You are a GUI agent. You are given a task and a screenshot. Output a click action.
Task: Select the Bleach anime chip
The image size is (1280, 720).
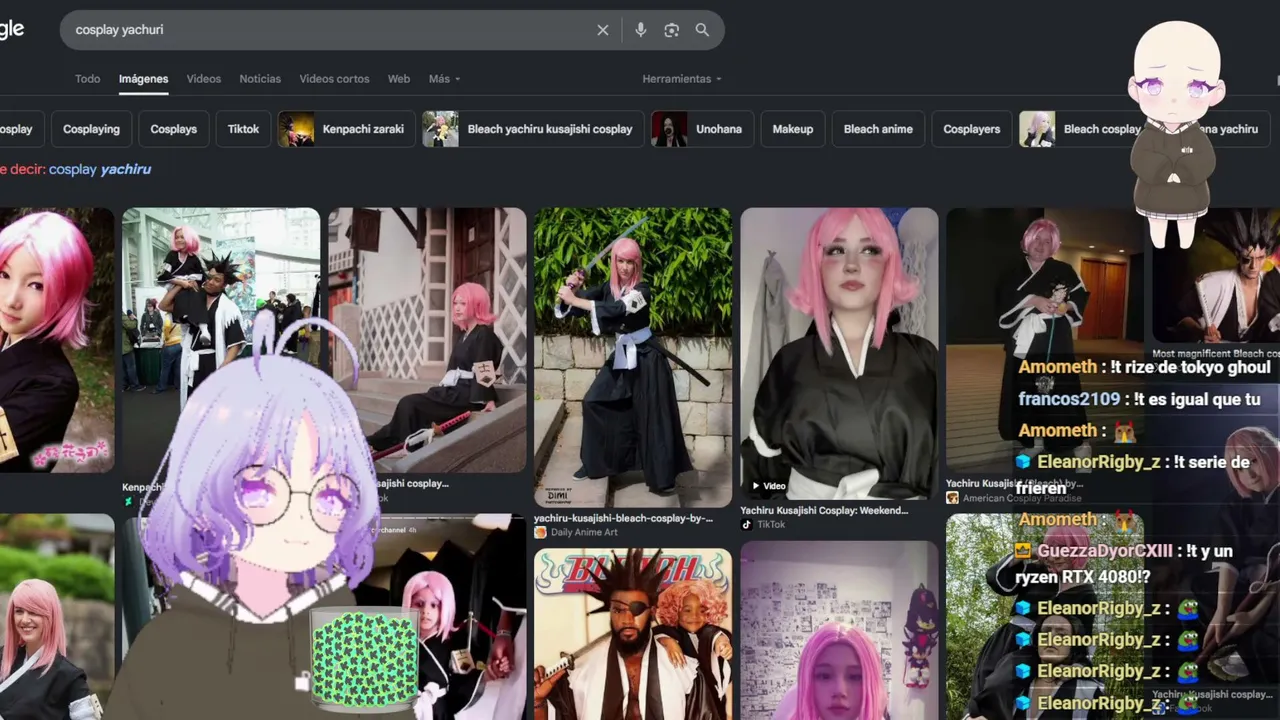(x=878, y=129)
